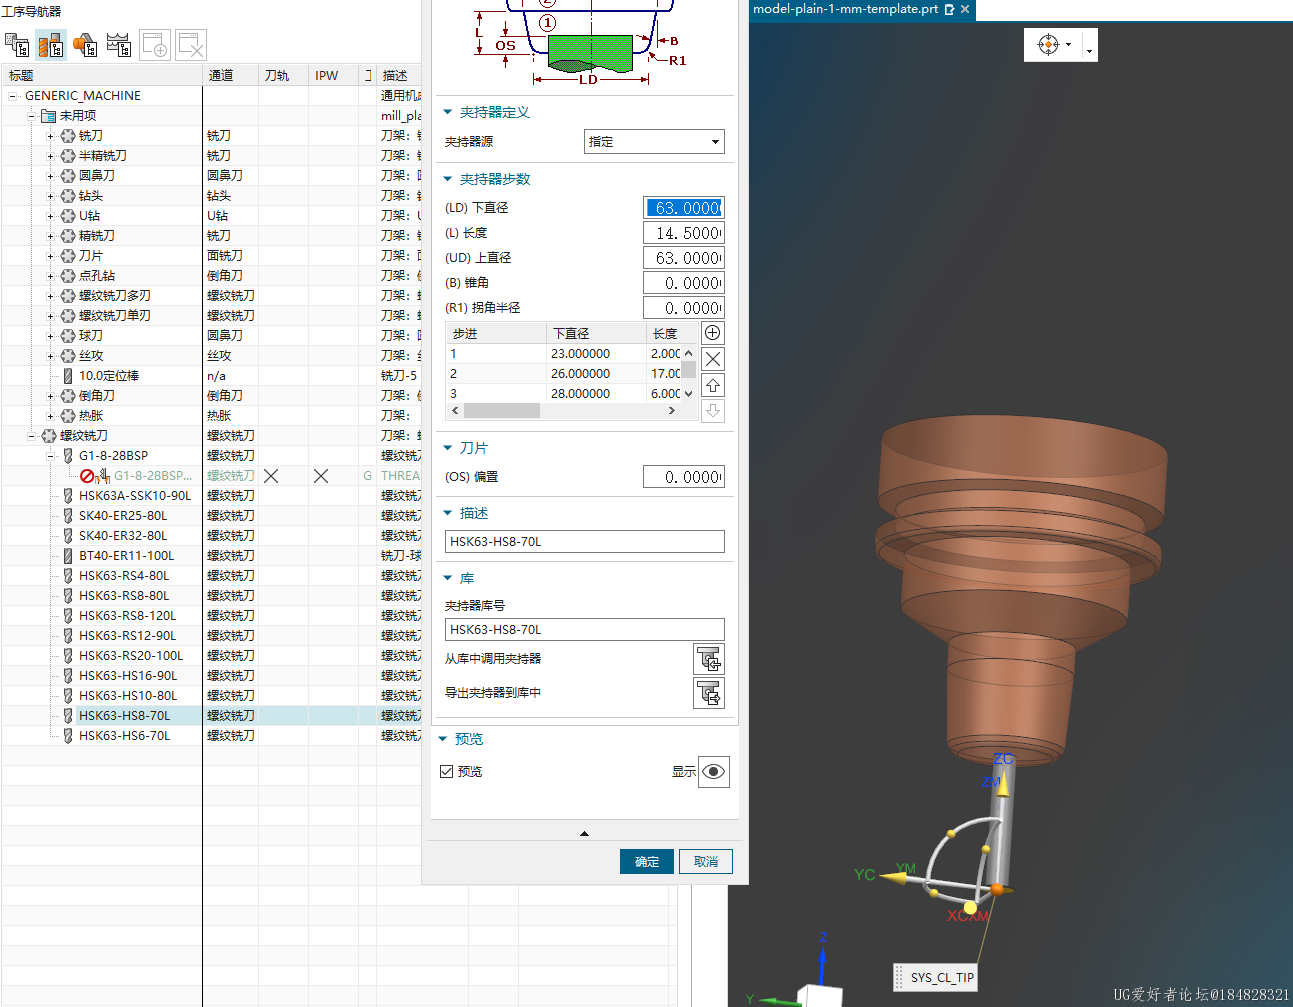Image resolution: width=1293 pixels, height=1007 pixels.
Task: Click the 描述 text field HSK63-HS8-70L
Action: (585, 542)
